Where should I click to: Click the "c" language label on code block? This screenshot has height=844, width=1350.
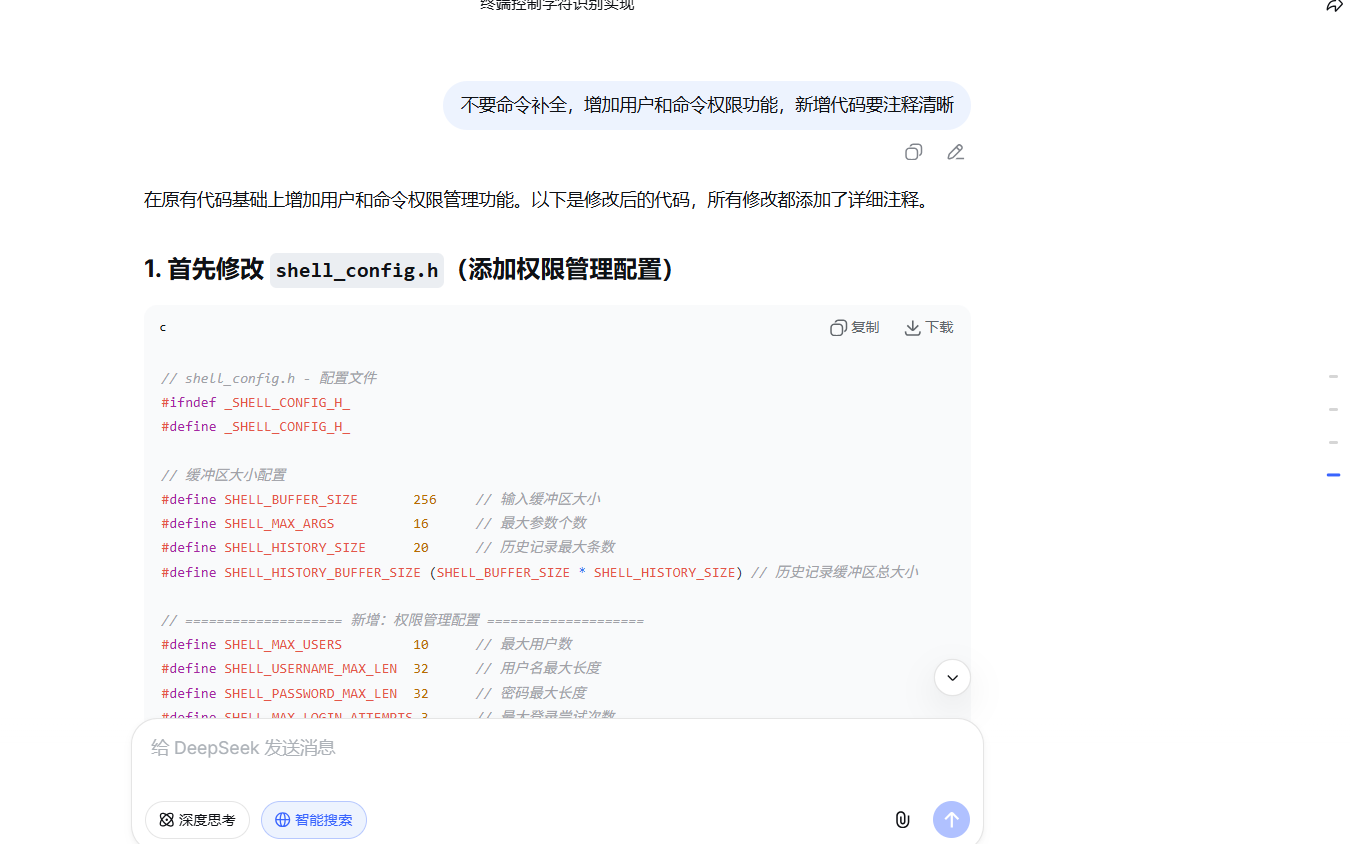[163, 328]
